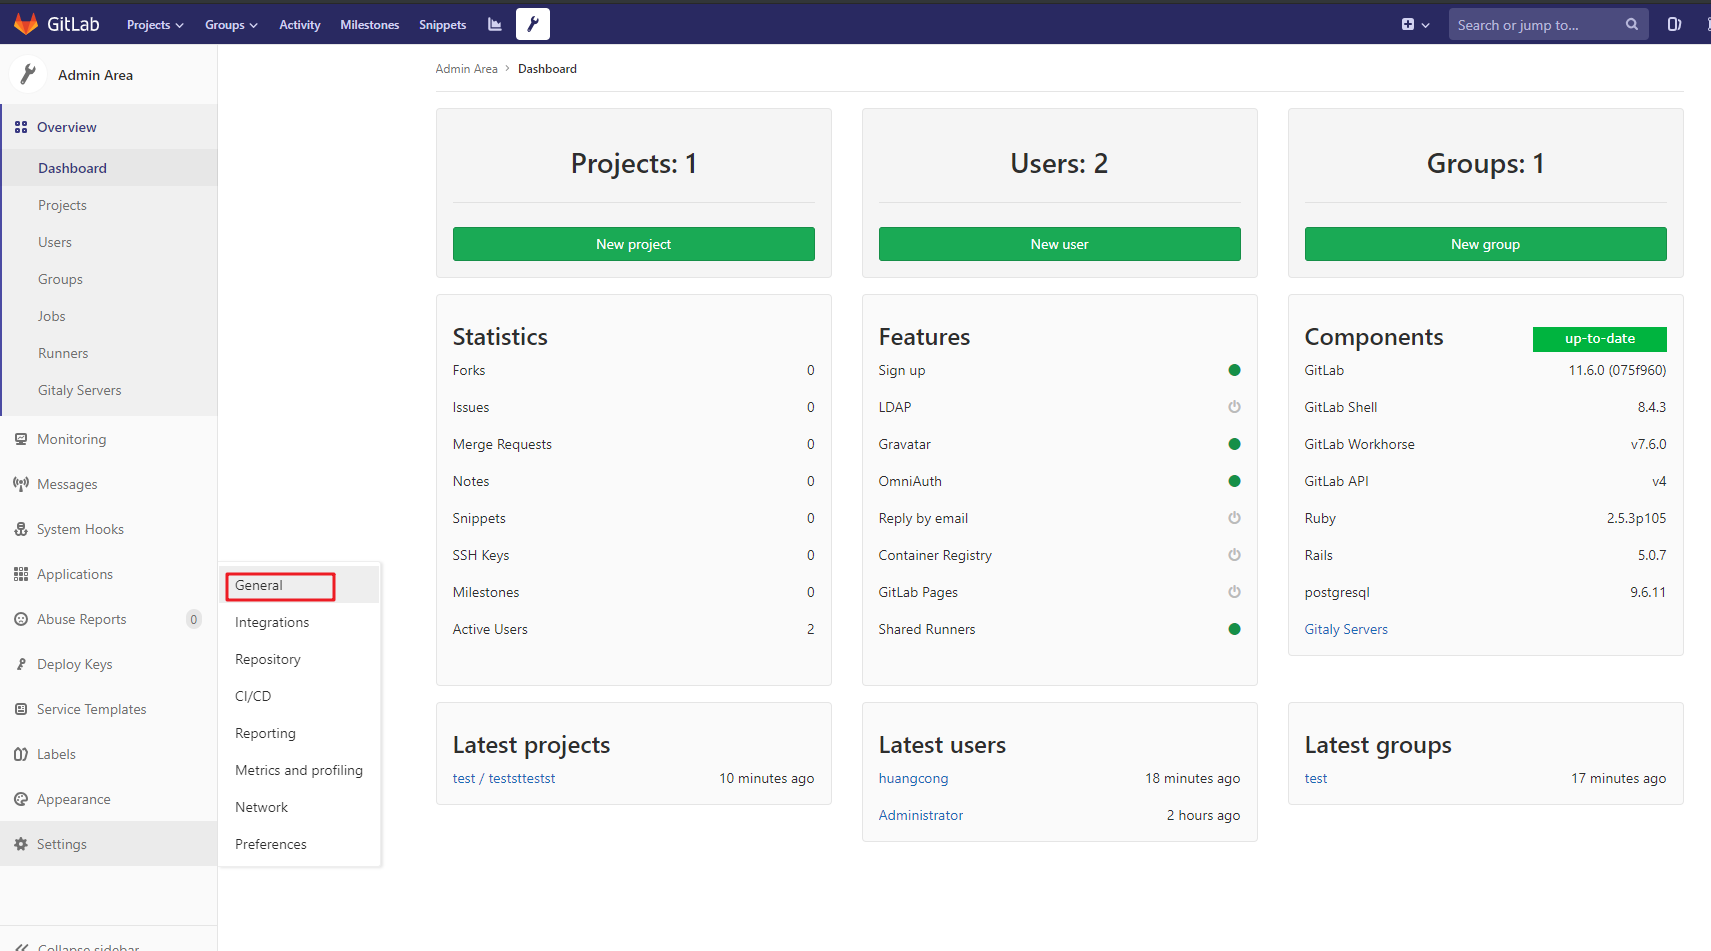Click the Gravatar enabled green dot
Screen dimensions: 1711x951
(x=1234, y=444)
